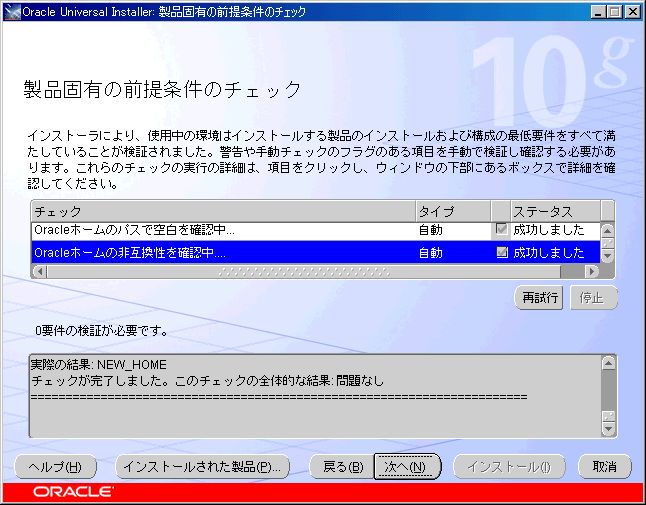Click the タイプ column header
The image size is (646, 505).
(x=453, y=211)
